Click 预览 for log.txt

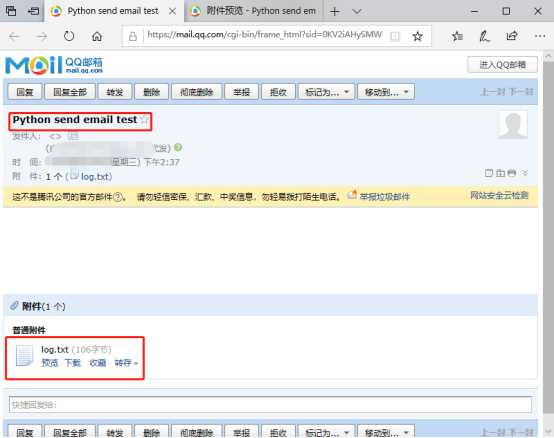pos(49,363)
